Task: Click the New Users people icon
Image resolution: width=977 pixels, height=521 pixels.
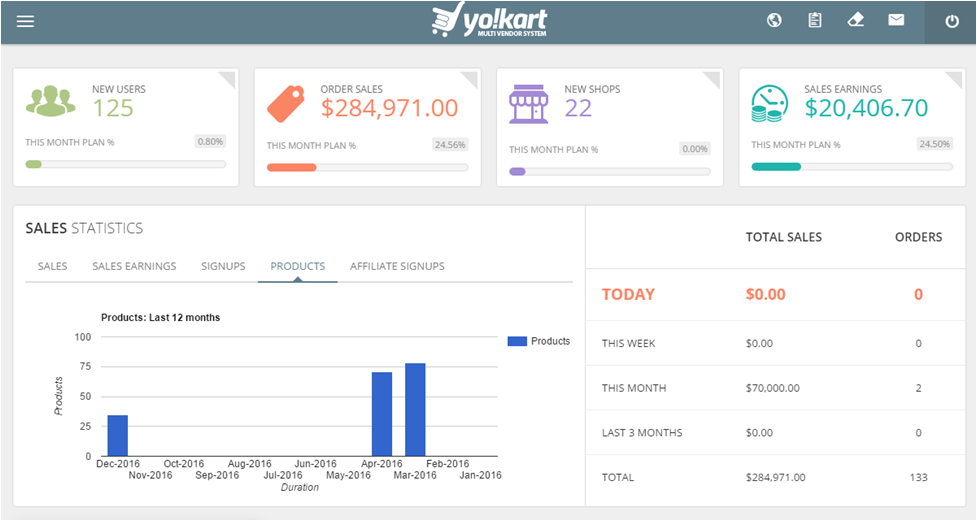Action: point(50,101)
